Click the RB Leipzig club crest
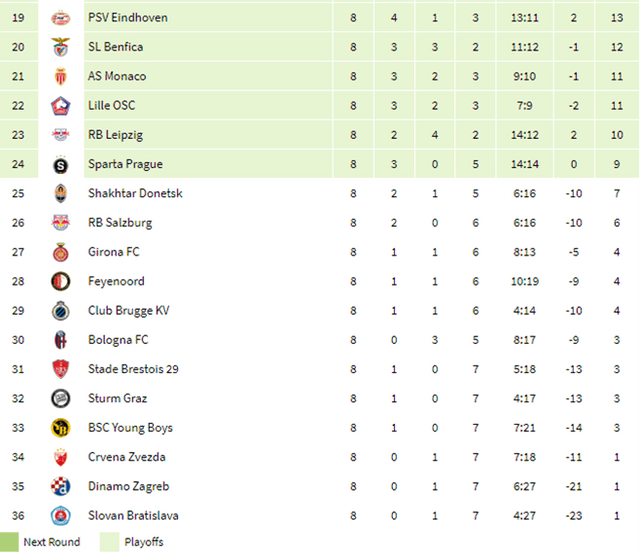Viewport: 640px width, 553px height. click(x=60, y=135)
